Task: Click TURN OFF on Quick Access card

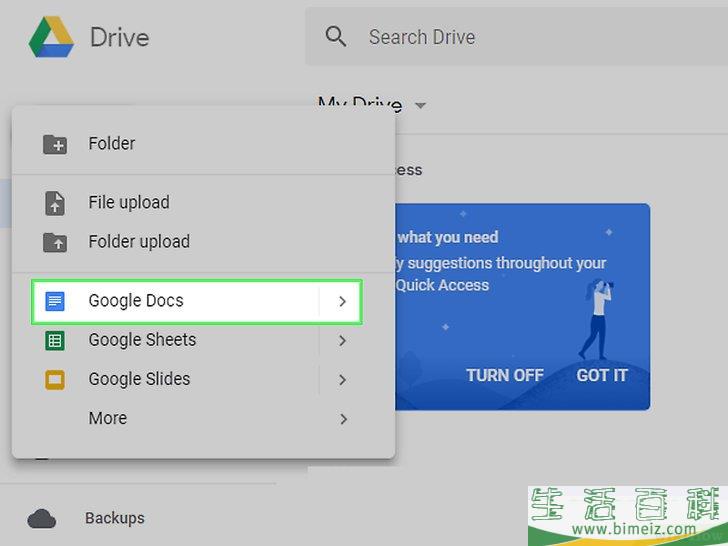Action: tap(505, 375)
